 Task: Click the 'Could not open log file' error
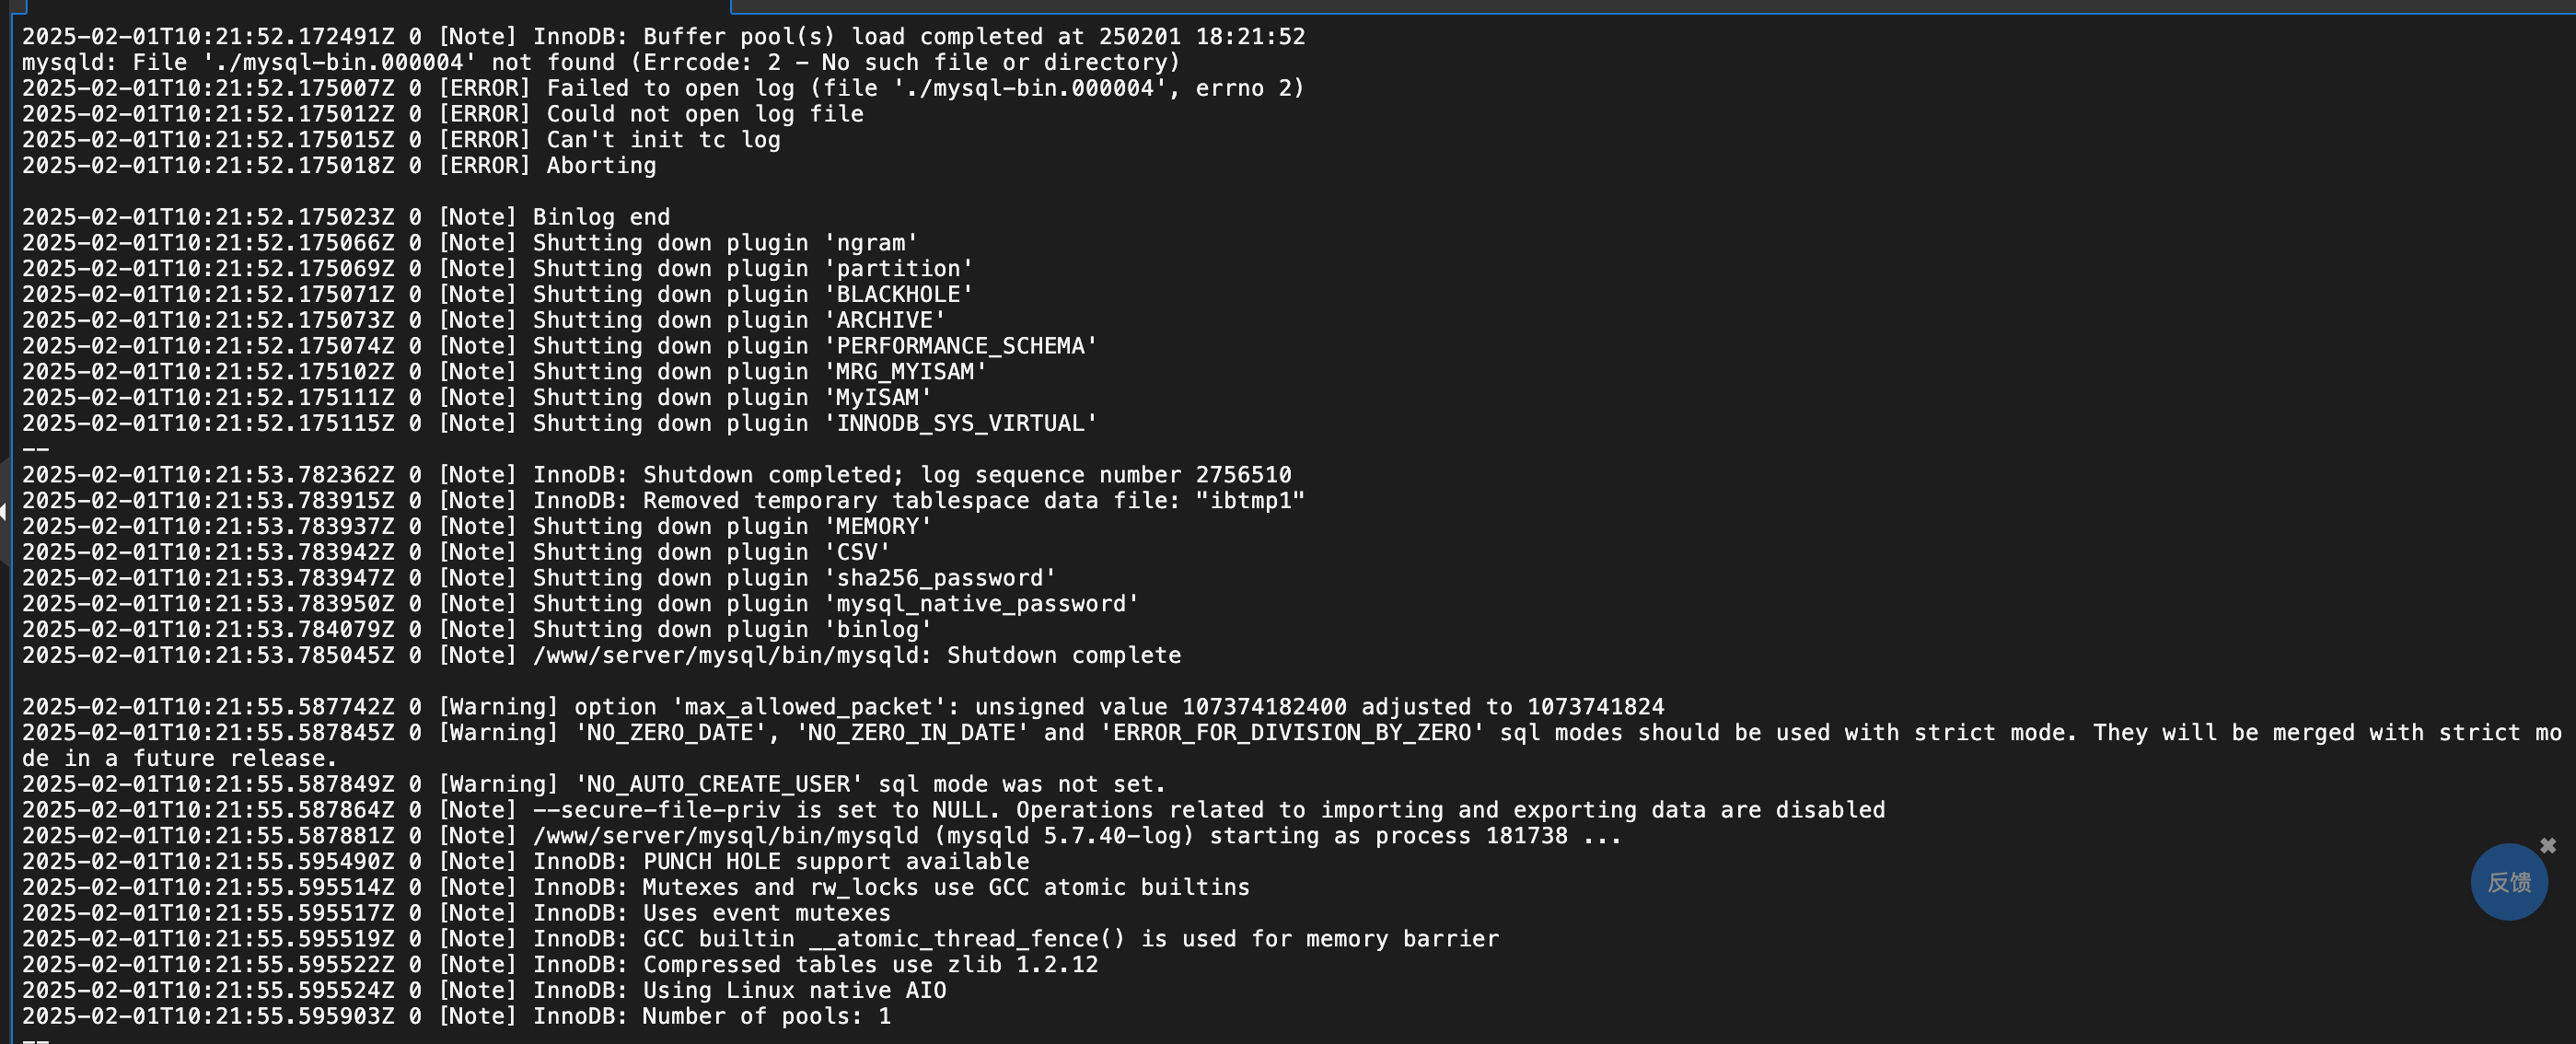coord(443,114)
